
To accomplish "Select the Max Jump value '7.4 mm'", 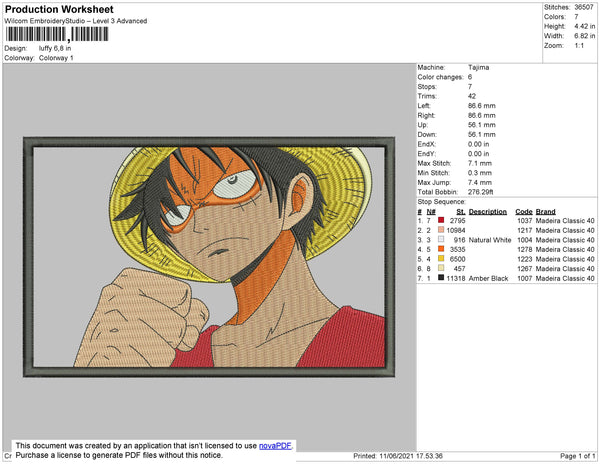I will coord(479,182).
